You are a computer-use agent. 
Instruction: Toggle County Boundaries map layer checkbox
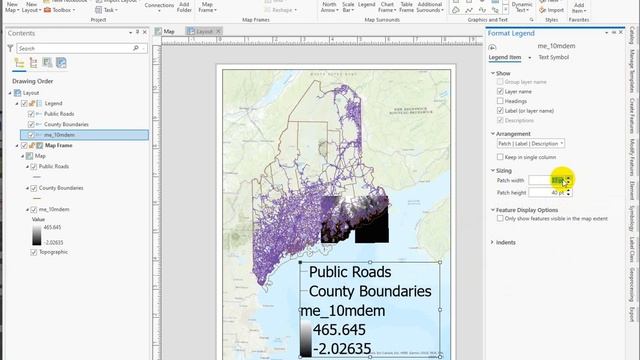coord(34,188)
